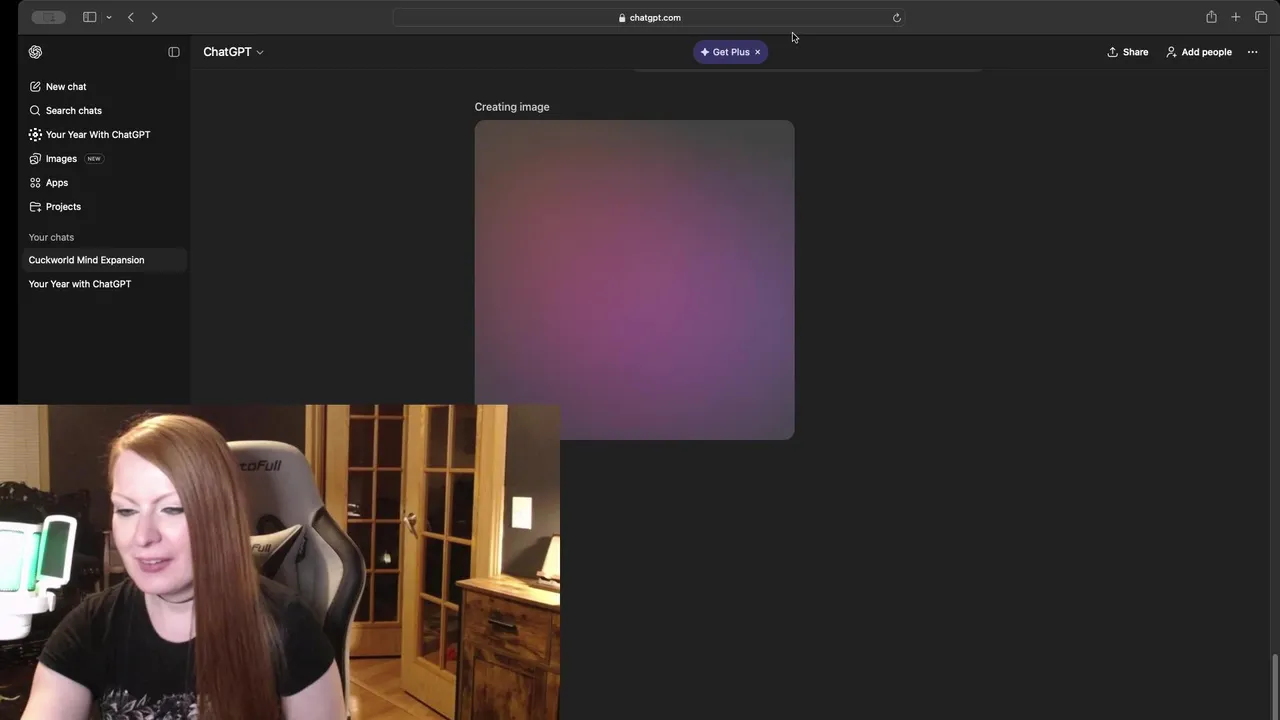Expand the ChatGPT model dropdown
Viewport: 1280px width, 720px height.
point(233,52)
